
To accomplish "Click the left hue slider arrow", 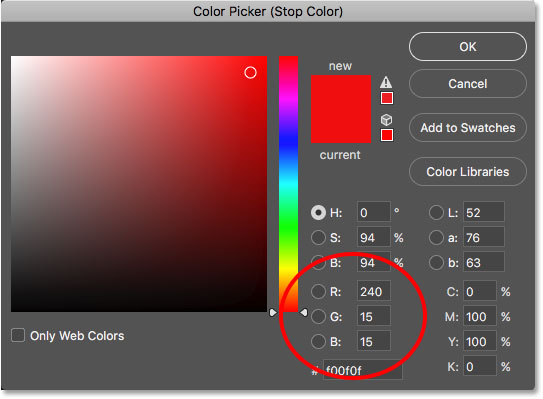I will click(x=273, y=312).
